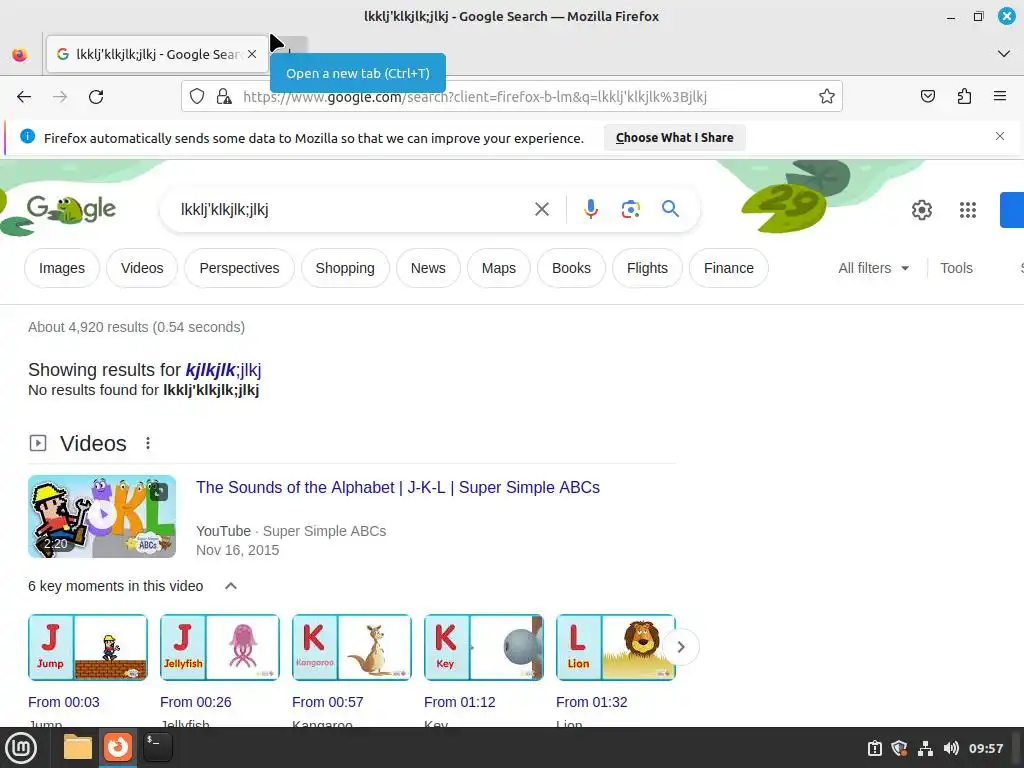Open Google quick settings gear

pyautogui.click(x=921, y=210)
